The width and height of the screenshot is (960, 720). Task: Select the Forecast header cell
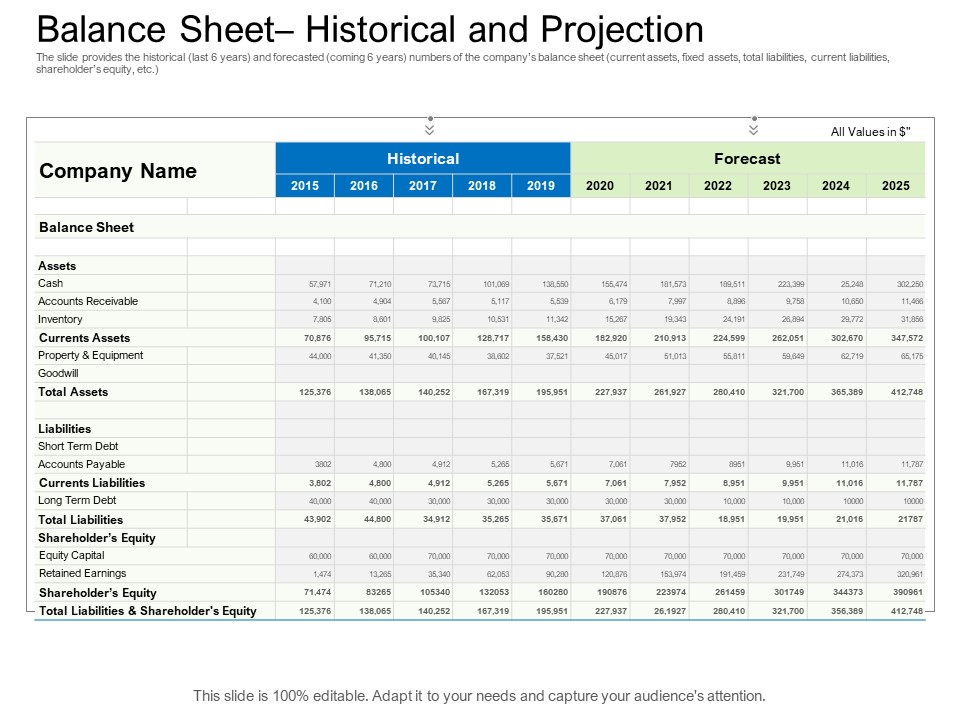coord(748,159)
